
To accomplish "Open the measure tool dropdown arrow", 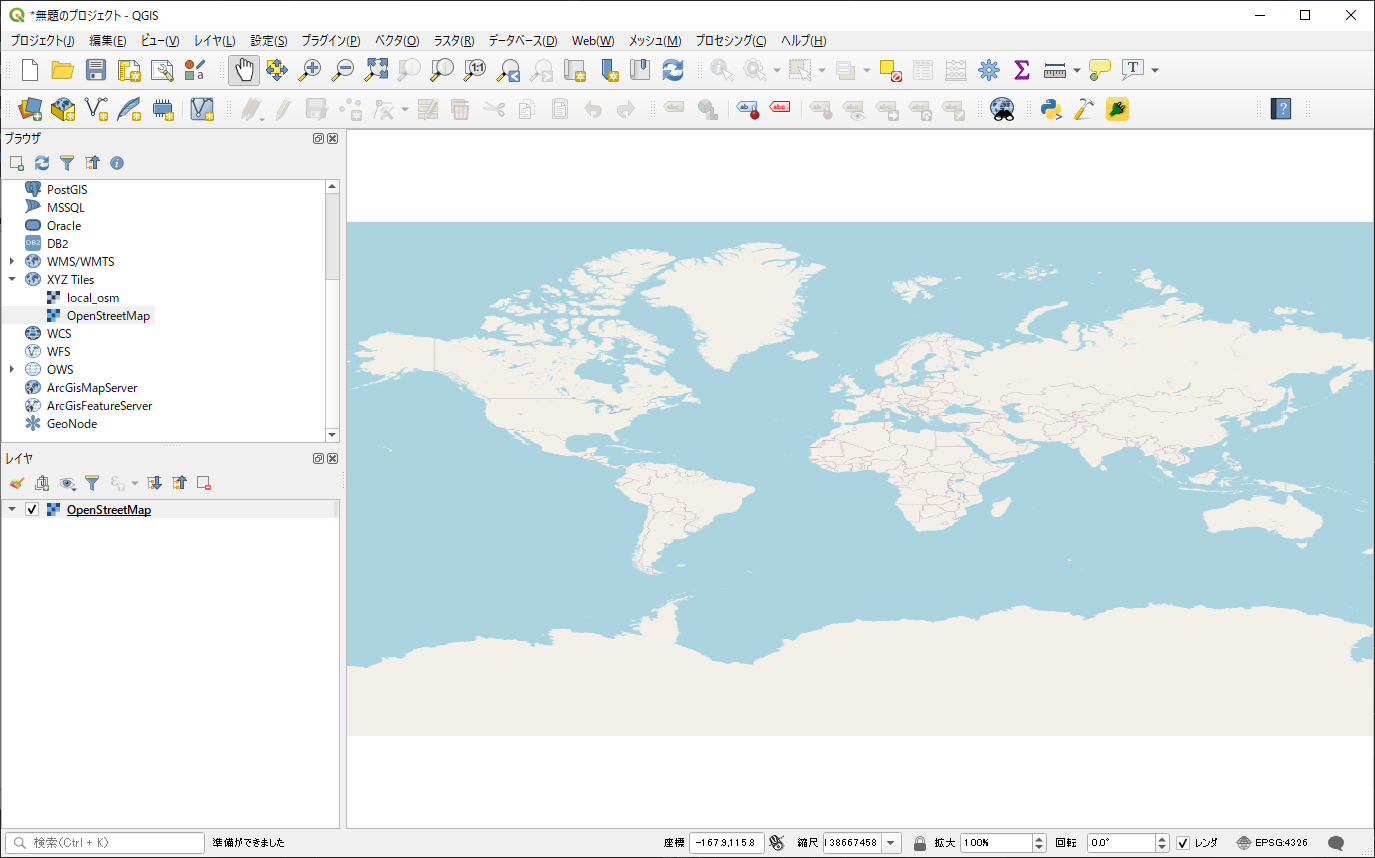I will pyautogui.click(x=1077, y=70).
